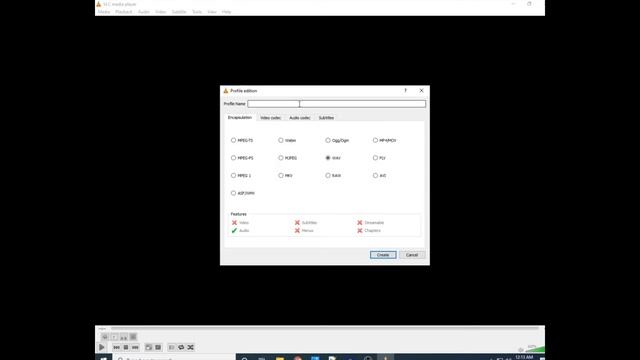The width and height of the screenshot is (640, 360).
Task: Open the View menu in VLC
Action: click(212, 12)
